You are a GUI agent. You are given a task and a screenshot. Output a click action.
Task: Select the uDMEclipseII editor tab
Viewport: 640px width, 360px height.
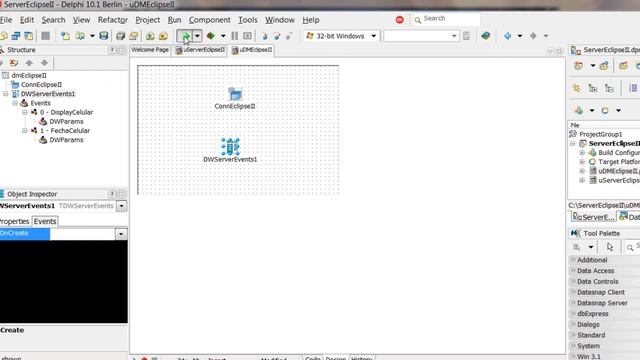(x=251, y=50)
